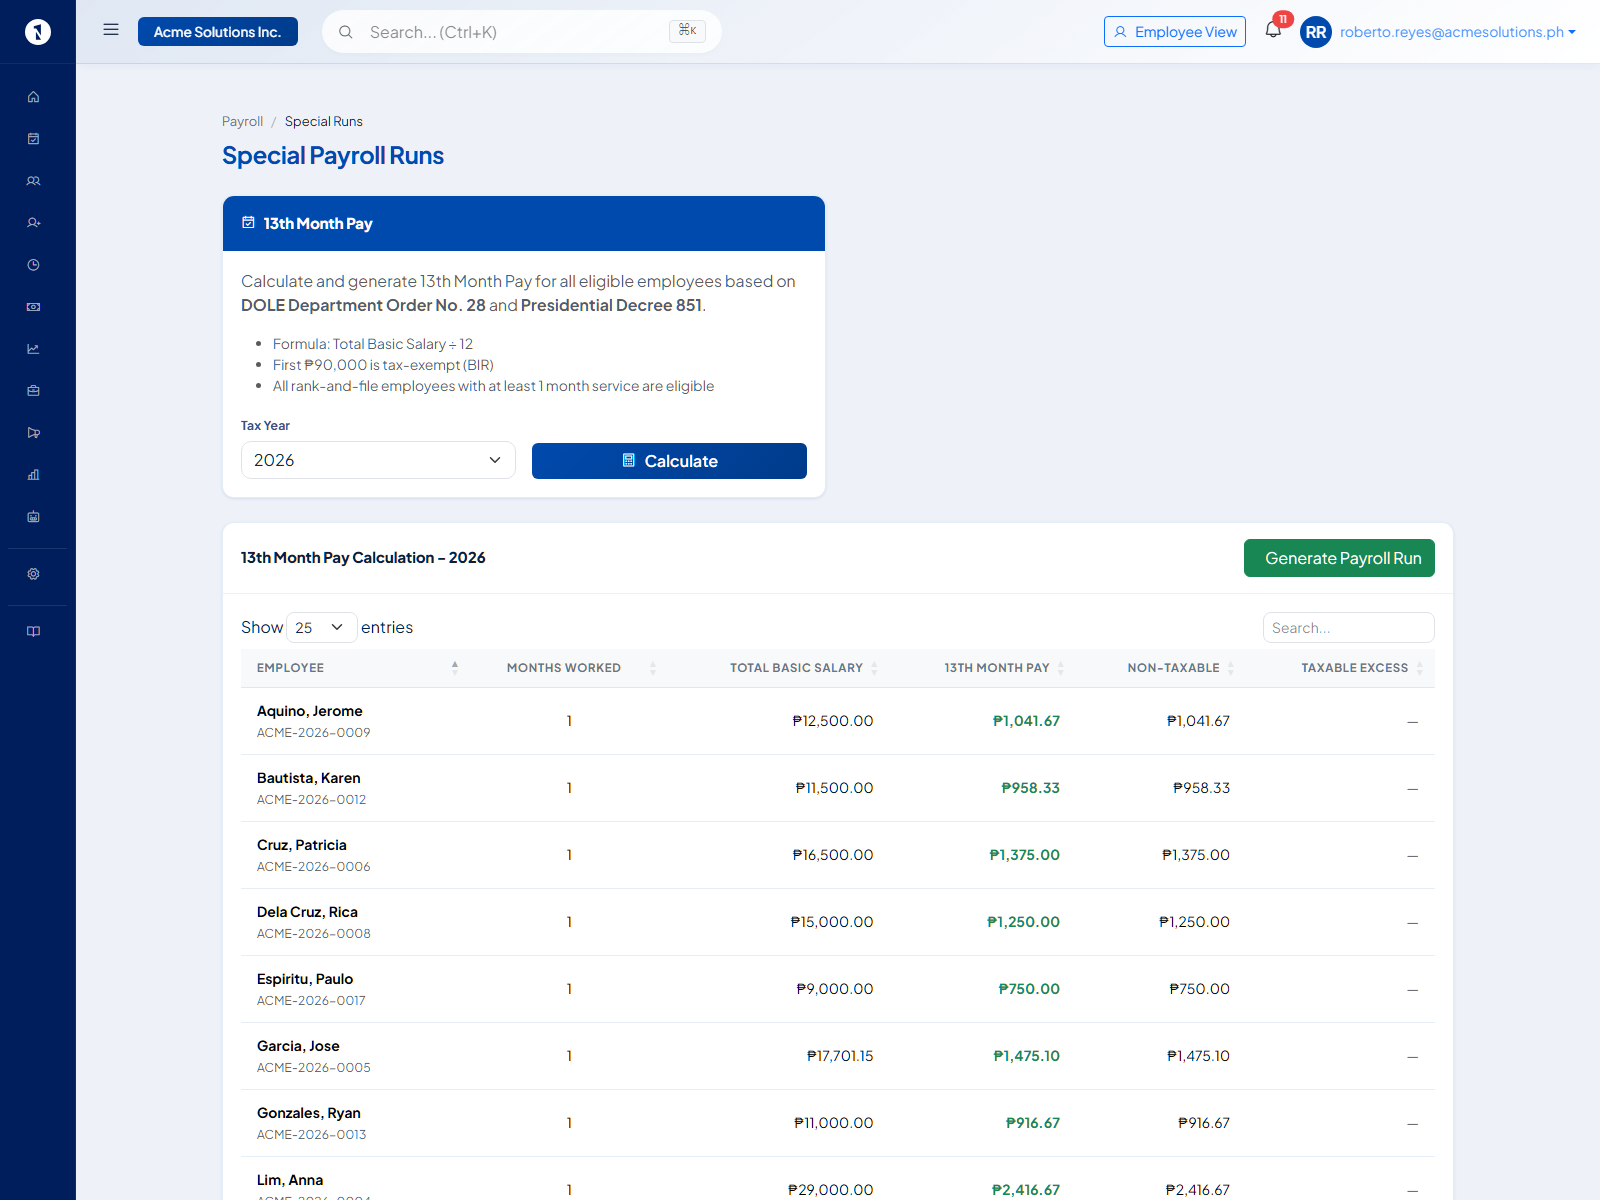Sort by Months Worked column
Screen dimensions: 1600x1200
(x=568, y=668)
